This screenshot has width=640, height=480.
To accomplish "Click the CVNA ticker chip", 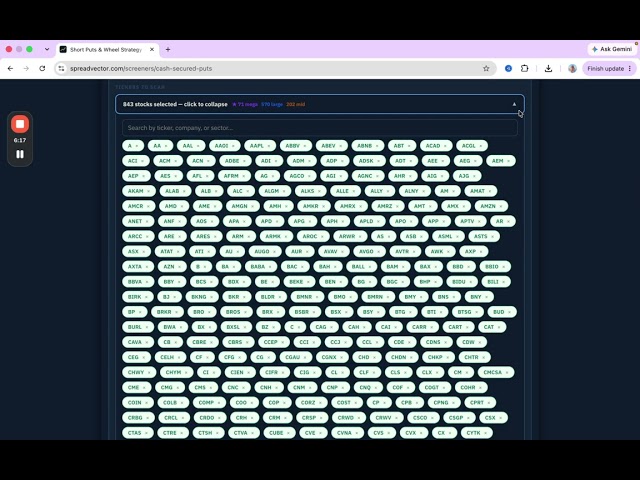I will [347, 433].
